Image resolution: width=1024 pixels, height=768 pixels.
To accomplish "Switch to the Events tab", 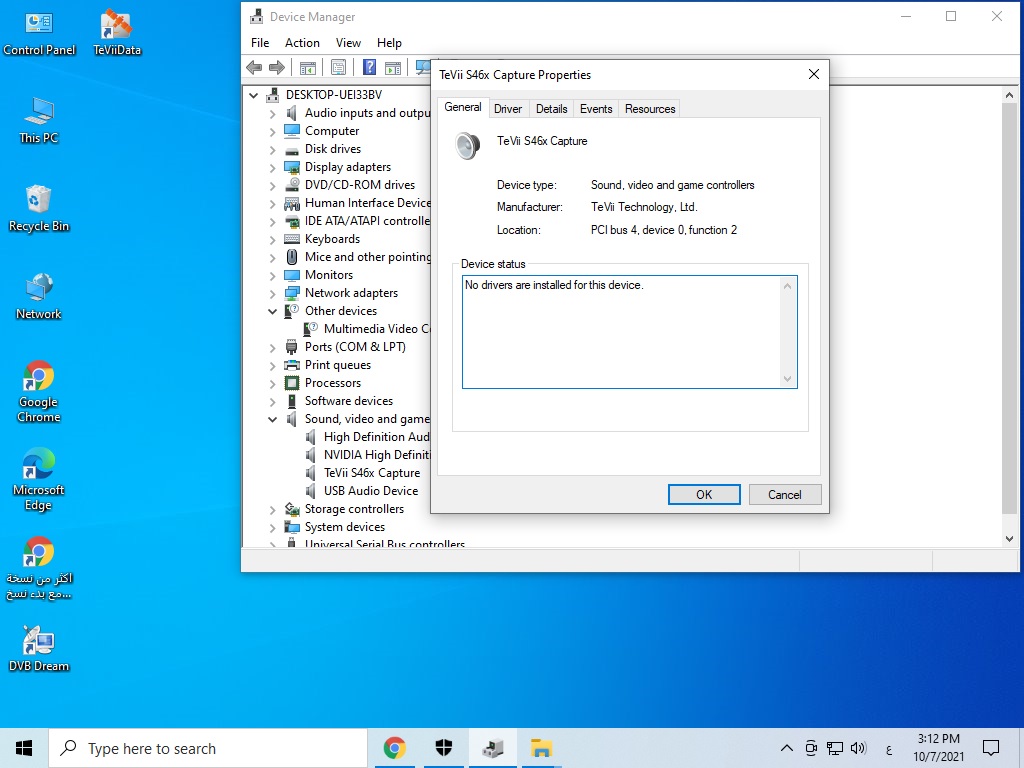I will point(596,108).
